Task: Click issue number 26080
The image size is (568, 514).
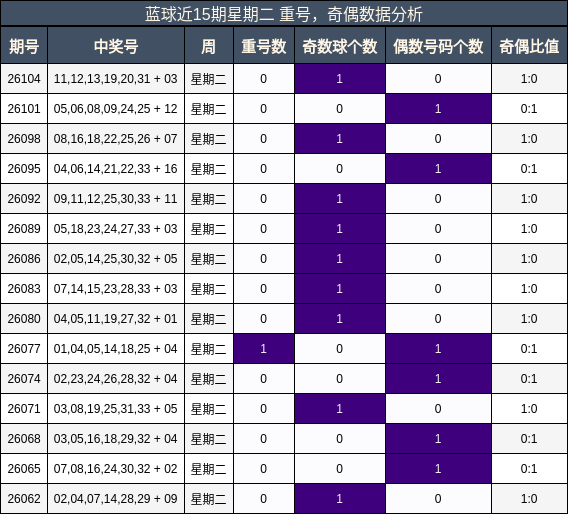Action: click(24, 319)
